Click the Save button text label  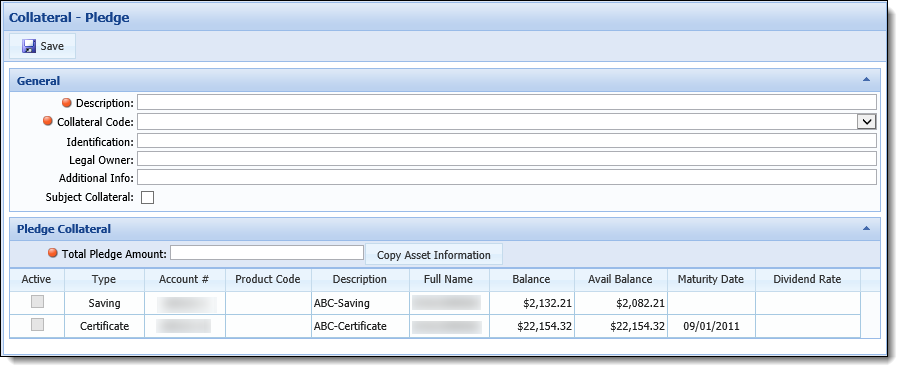(x=52, y=46)
